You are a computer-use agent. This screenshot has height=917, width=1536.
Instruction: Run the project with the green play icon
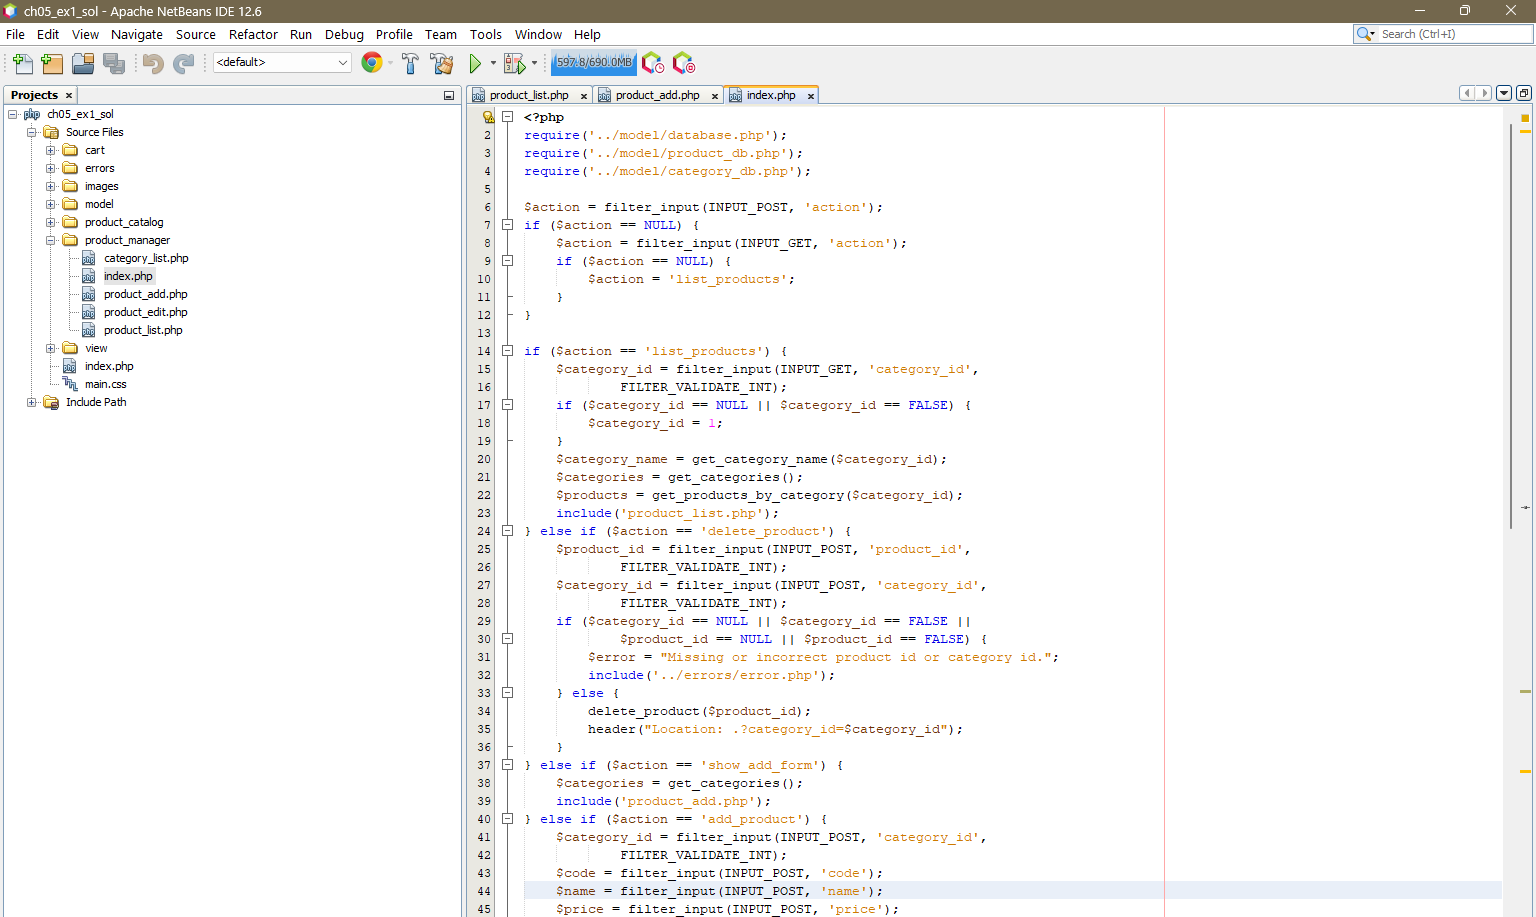point(474,63)
